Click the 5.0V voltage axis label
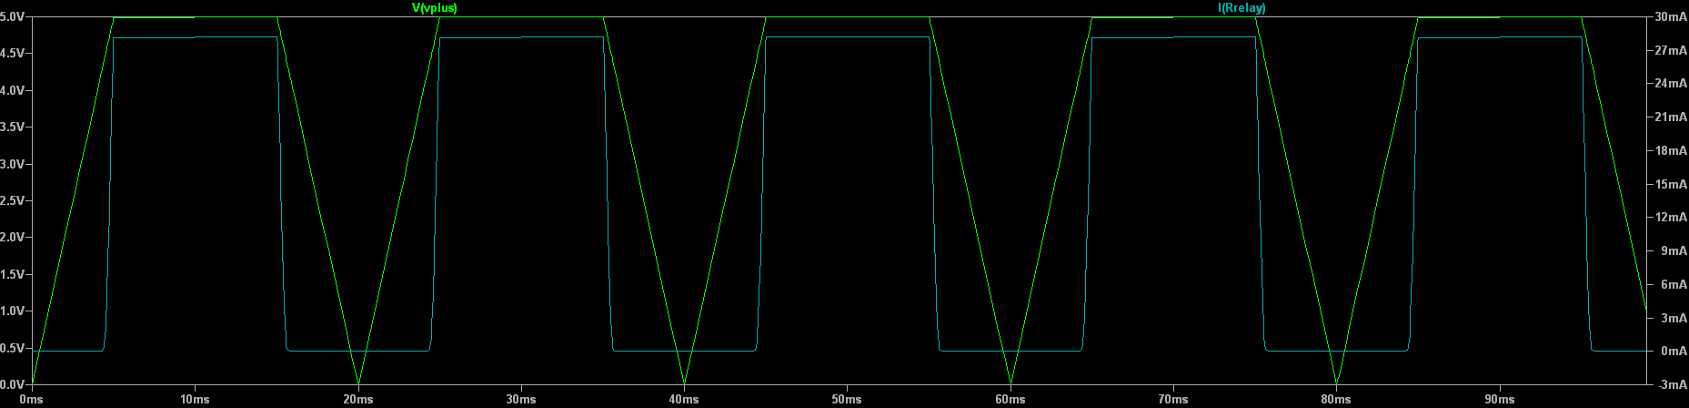The image size is (1689, 408). coord(11,17)
